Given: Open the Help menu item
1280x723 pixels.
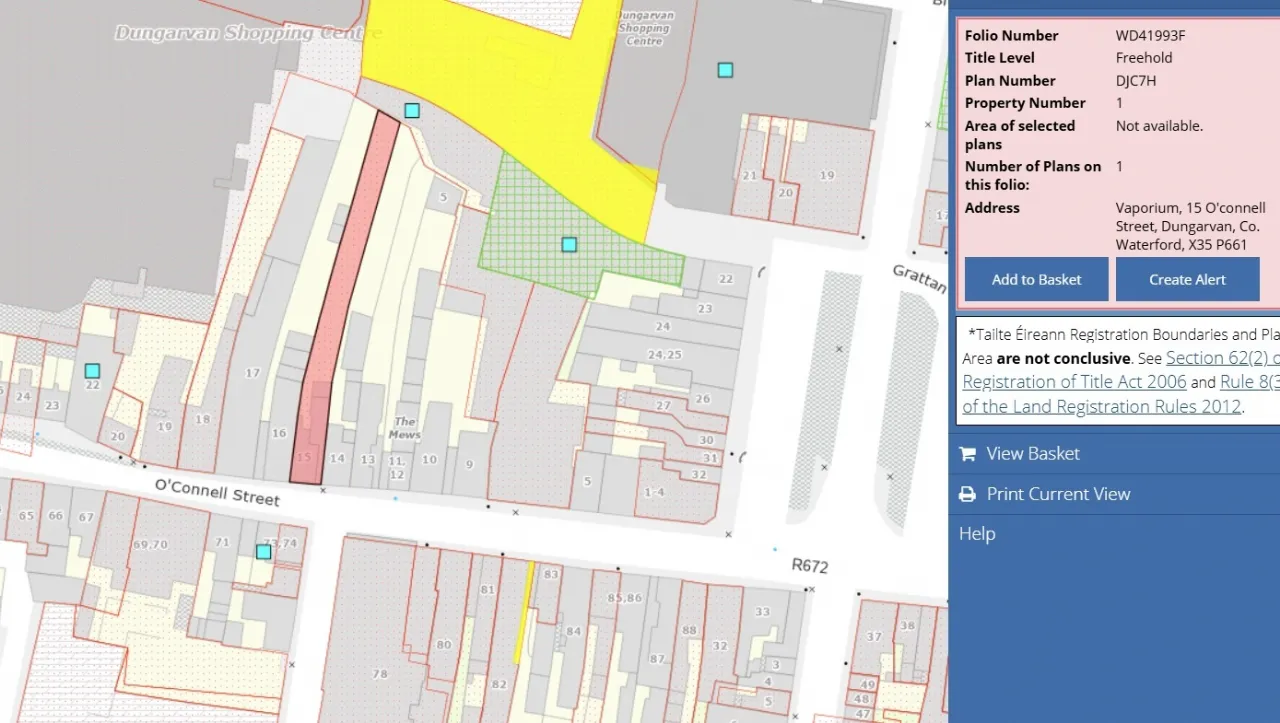Looking at the screenshot, I should (977, 534).
